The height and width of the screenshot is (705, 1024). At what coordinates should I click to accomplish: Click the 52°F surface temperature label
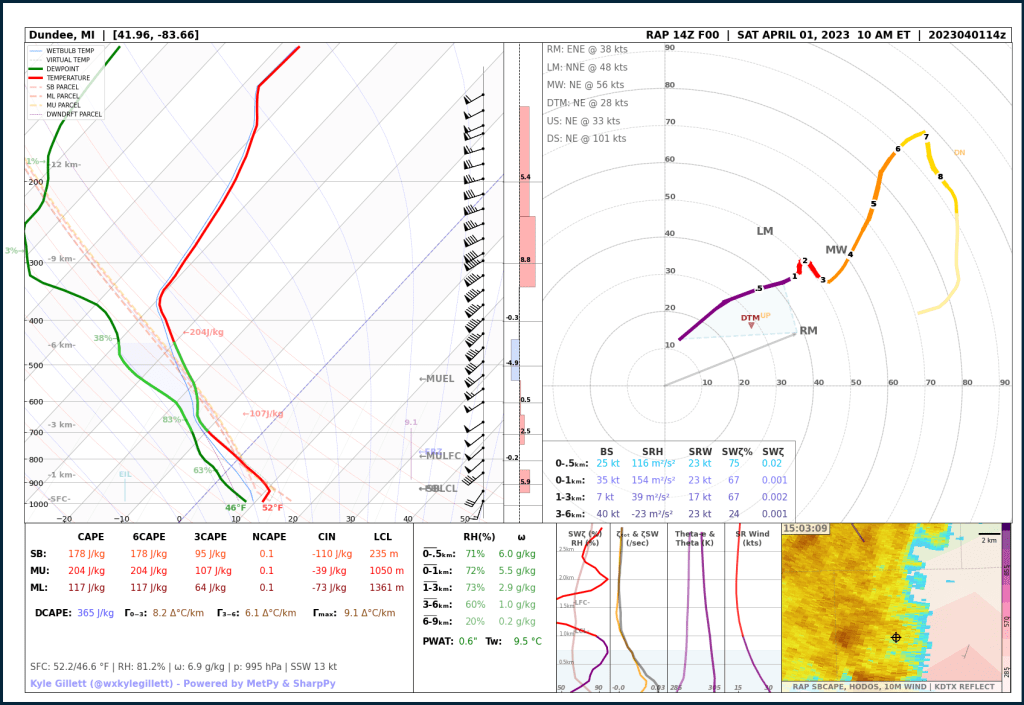click(272, 508)
